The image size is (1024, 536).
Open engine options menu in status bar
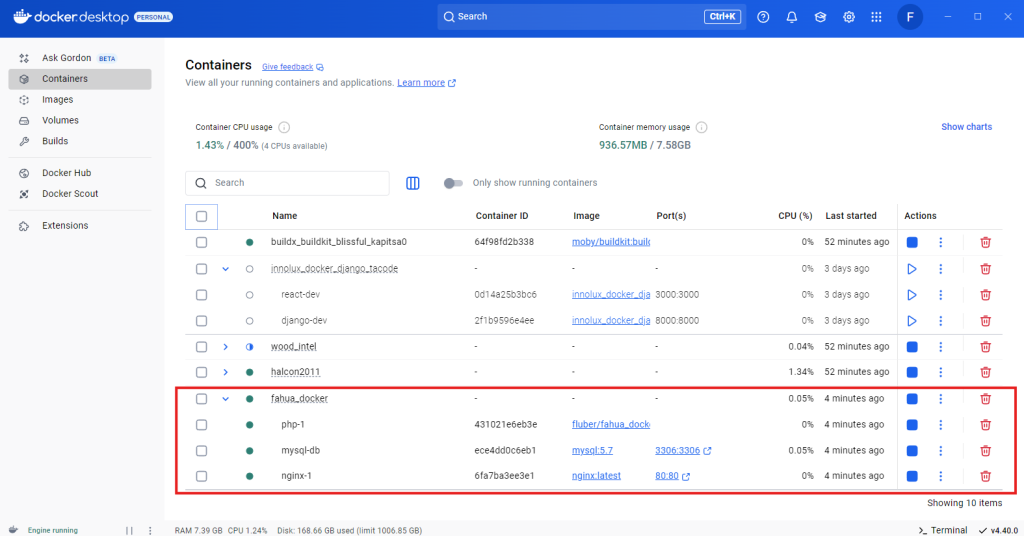150,530
